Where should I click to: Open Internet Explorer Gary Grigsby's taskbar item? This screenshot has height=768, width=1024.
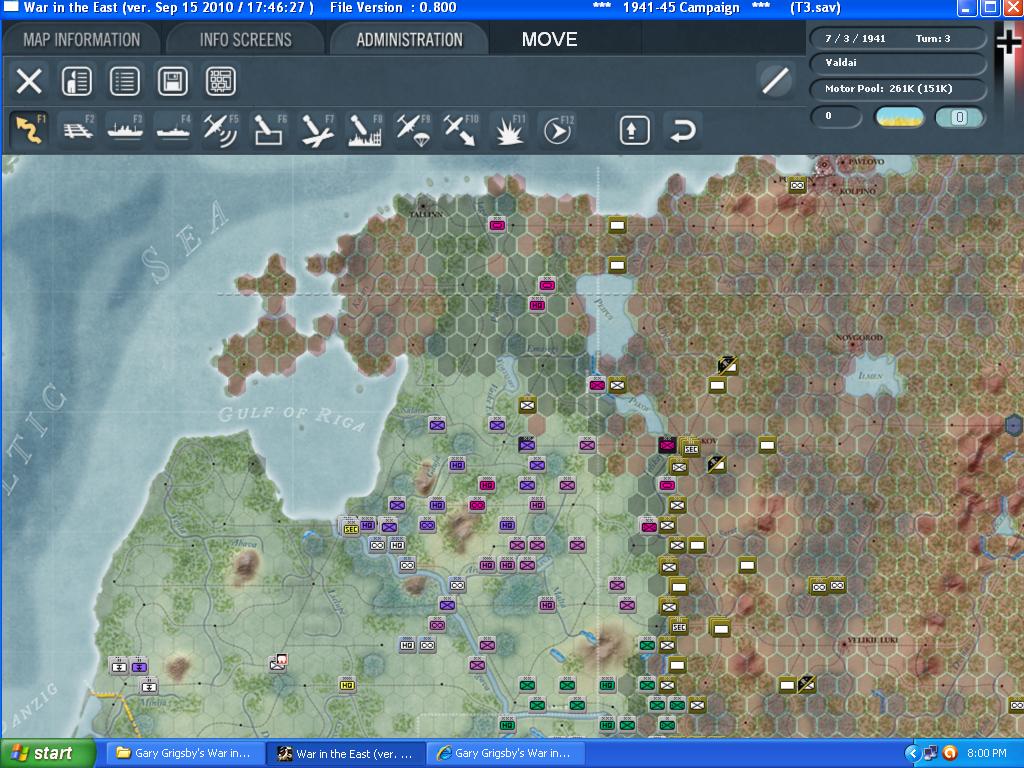tap(504, 754)
